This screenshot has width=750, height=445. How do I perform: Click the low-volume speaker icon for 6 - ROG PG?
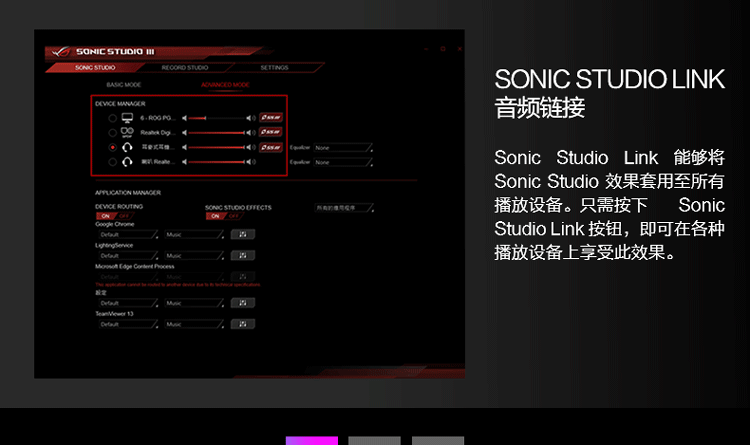click(185, 118)
